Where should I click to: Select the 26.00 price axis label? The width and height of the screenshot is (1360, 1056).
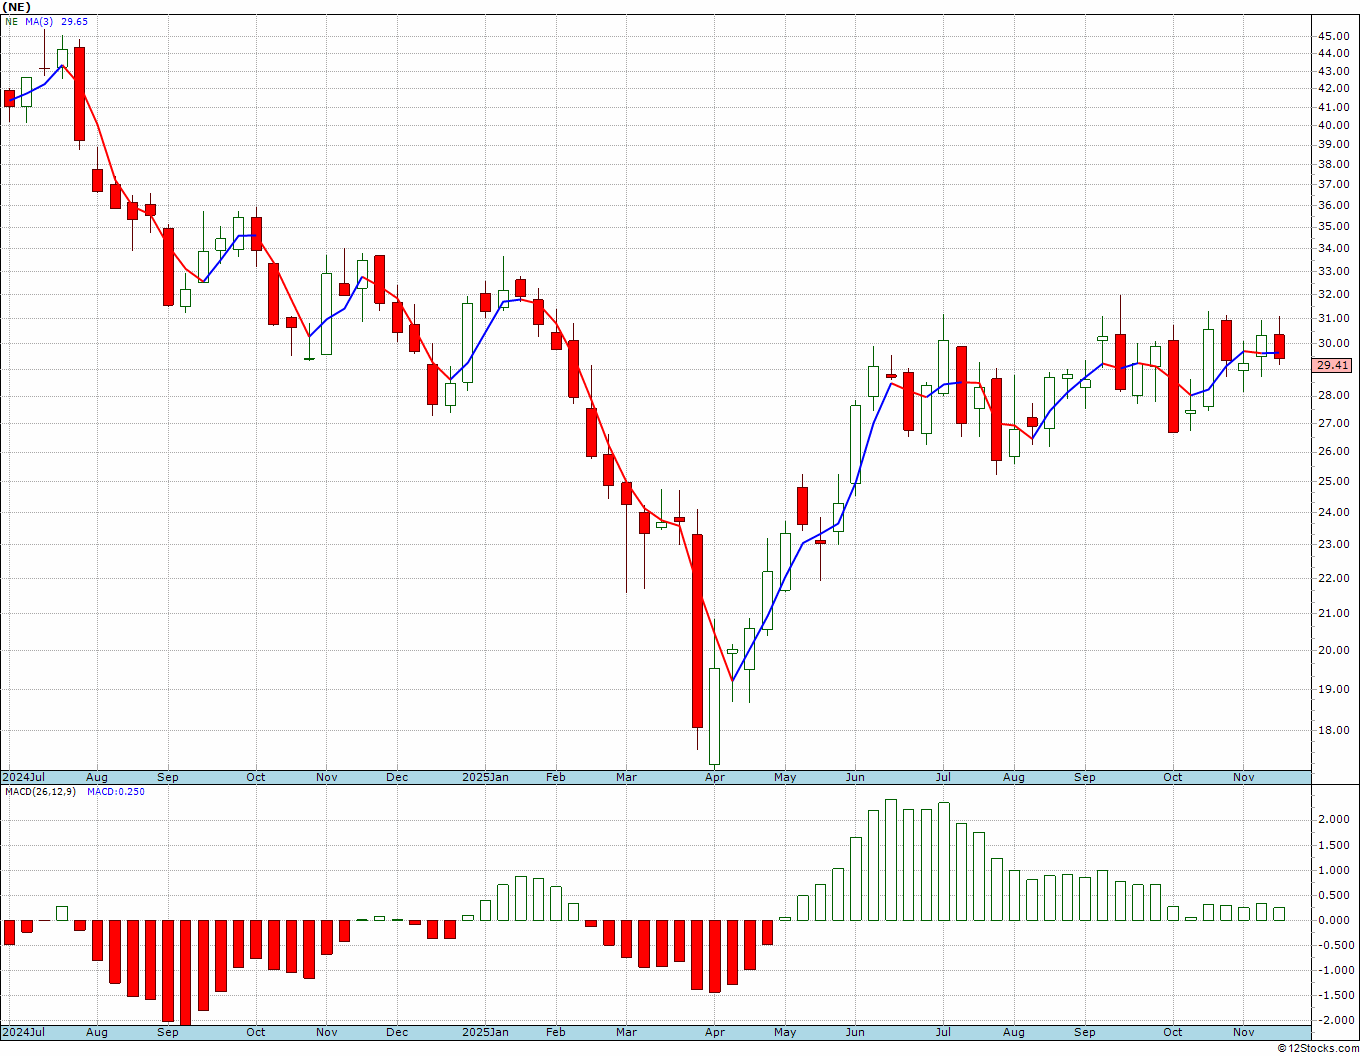pos(1333,451)
